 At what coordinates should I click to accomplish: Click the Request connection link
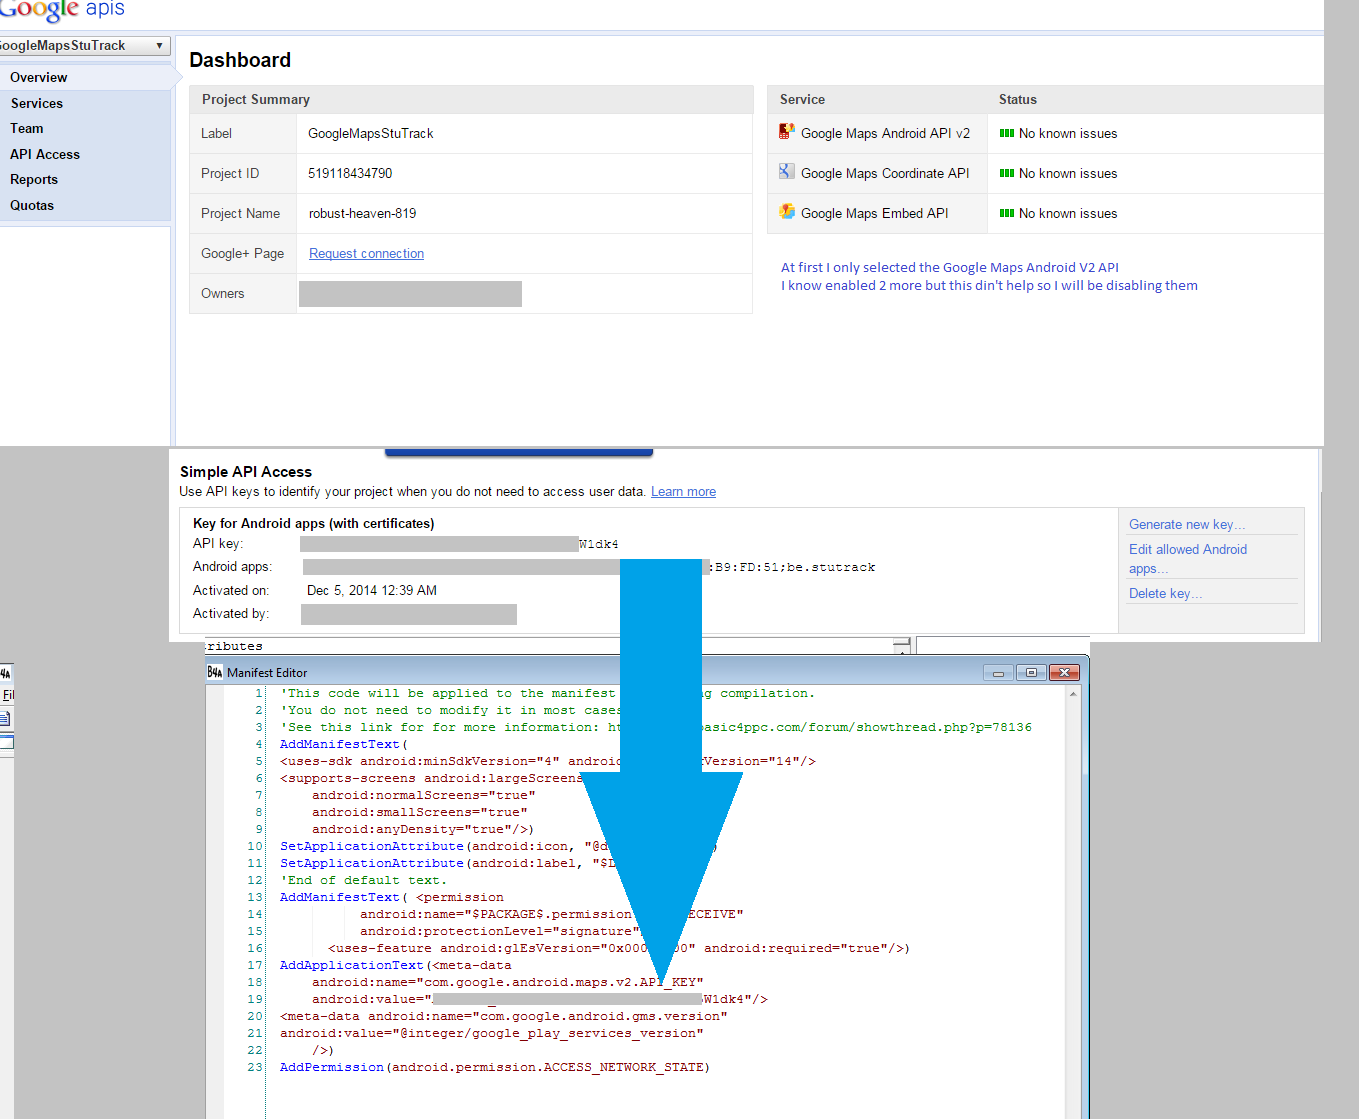click(366, 253)
